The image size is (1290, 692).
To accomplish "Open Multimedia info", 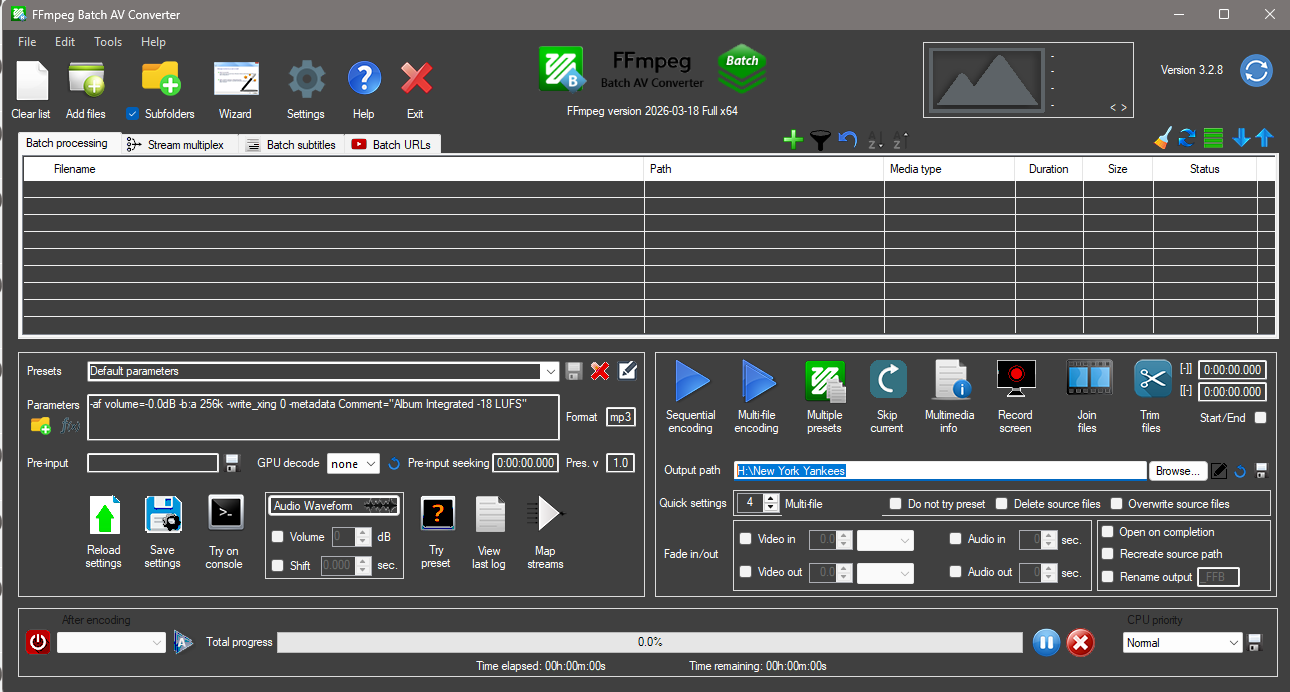I will [951, 381].
